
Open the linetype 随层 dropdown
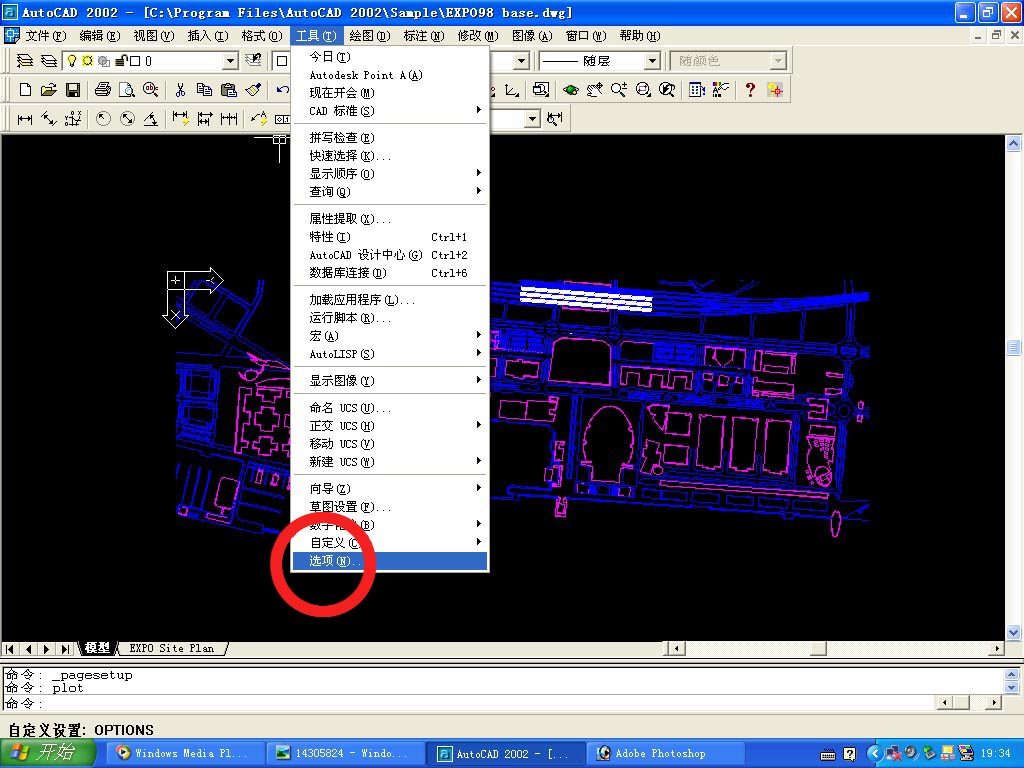click(x=652, y=61)
